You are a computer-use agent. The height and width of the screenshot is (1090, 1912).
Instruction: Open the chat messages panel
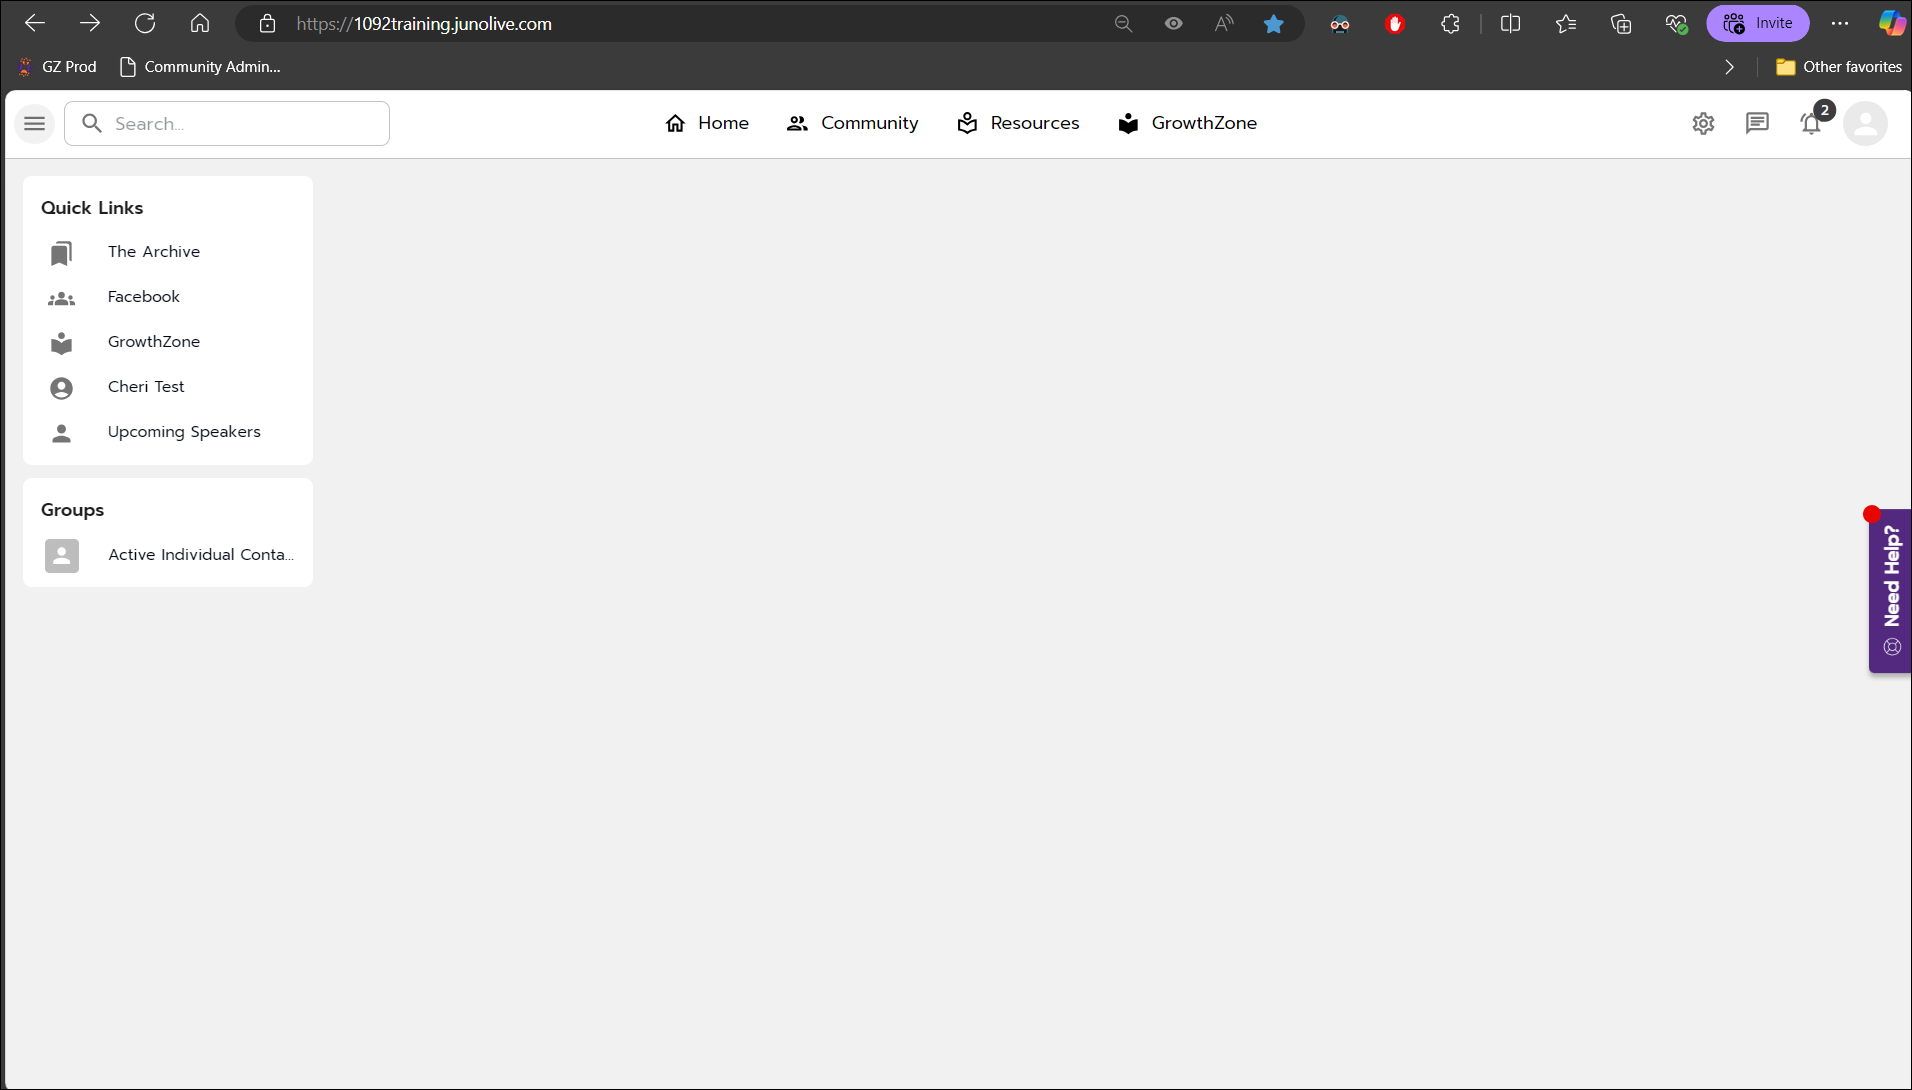pyautogui.click(x=1758, y=123)
